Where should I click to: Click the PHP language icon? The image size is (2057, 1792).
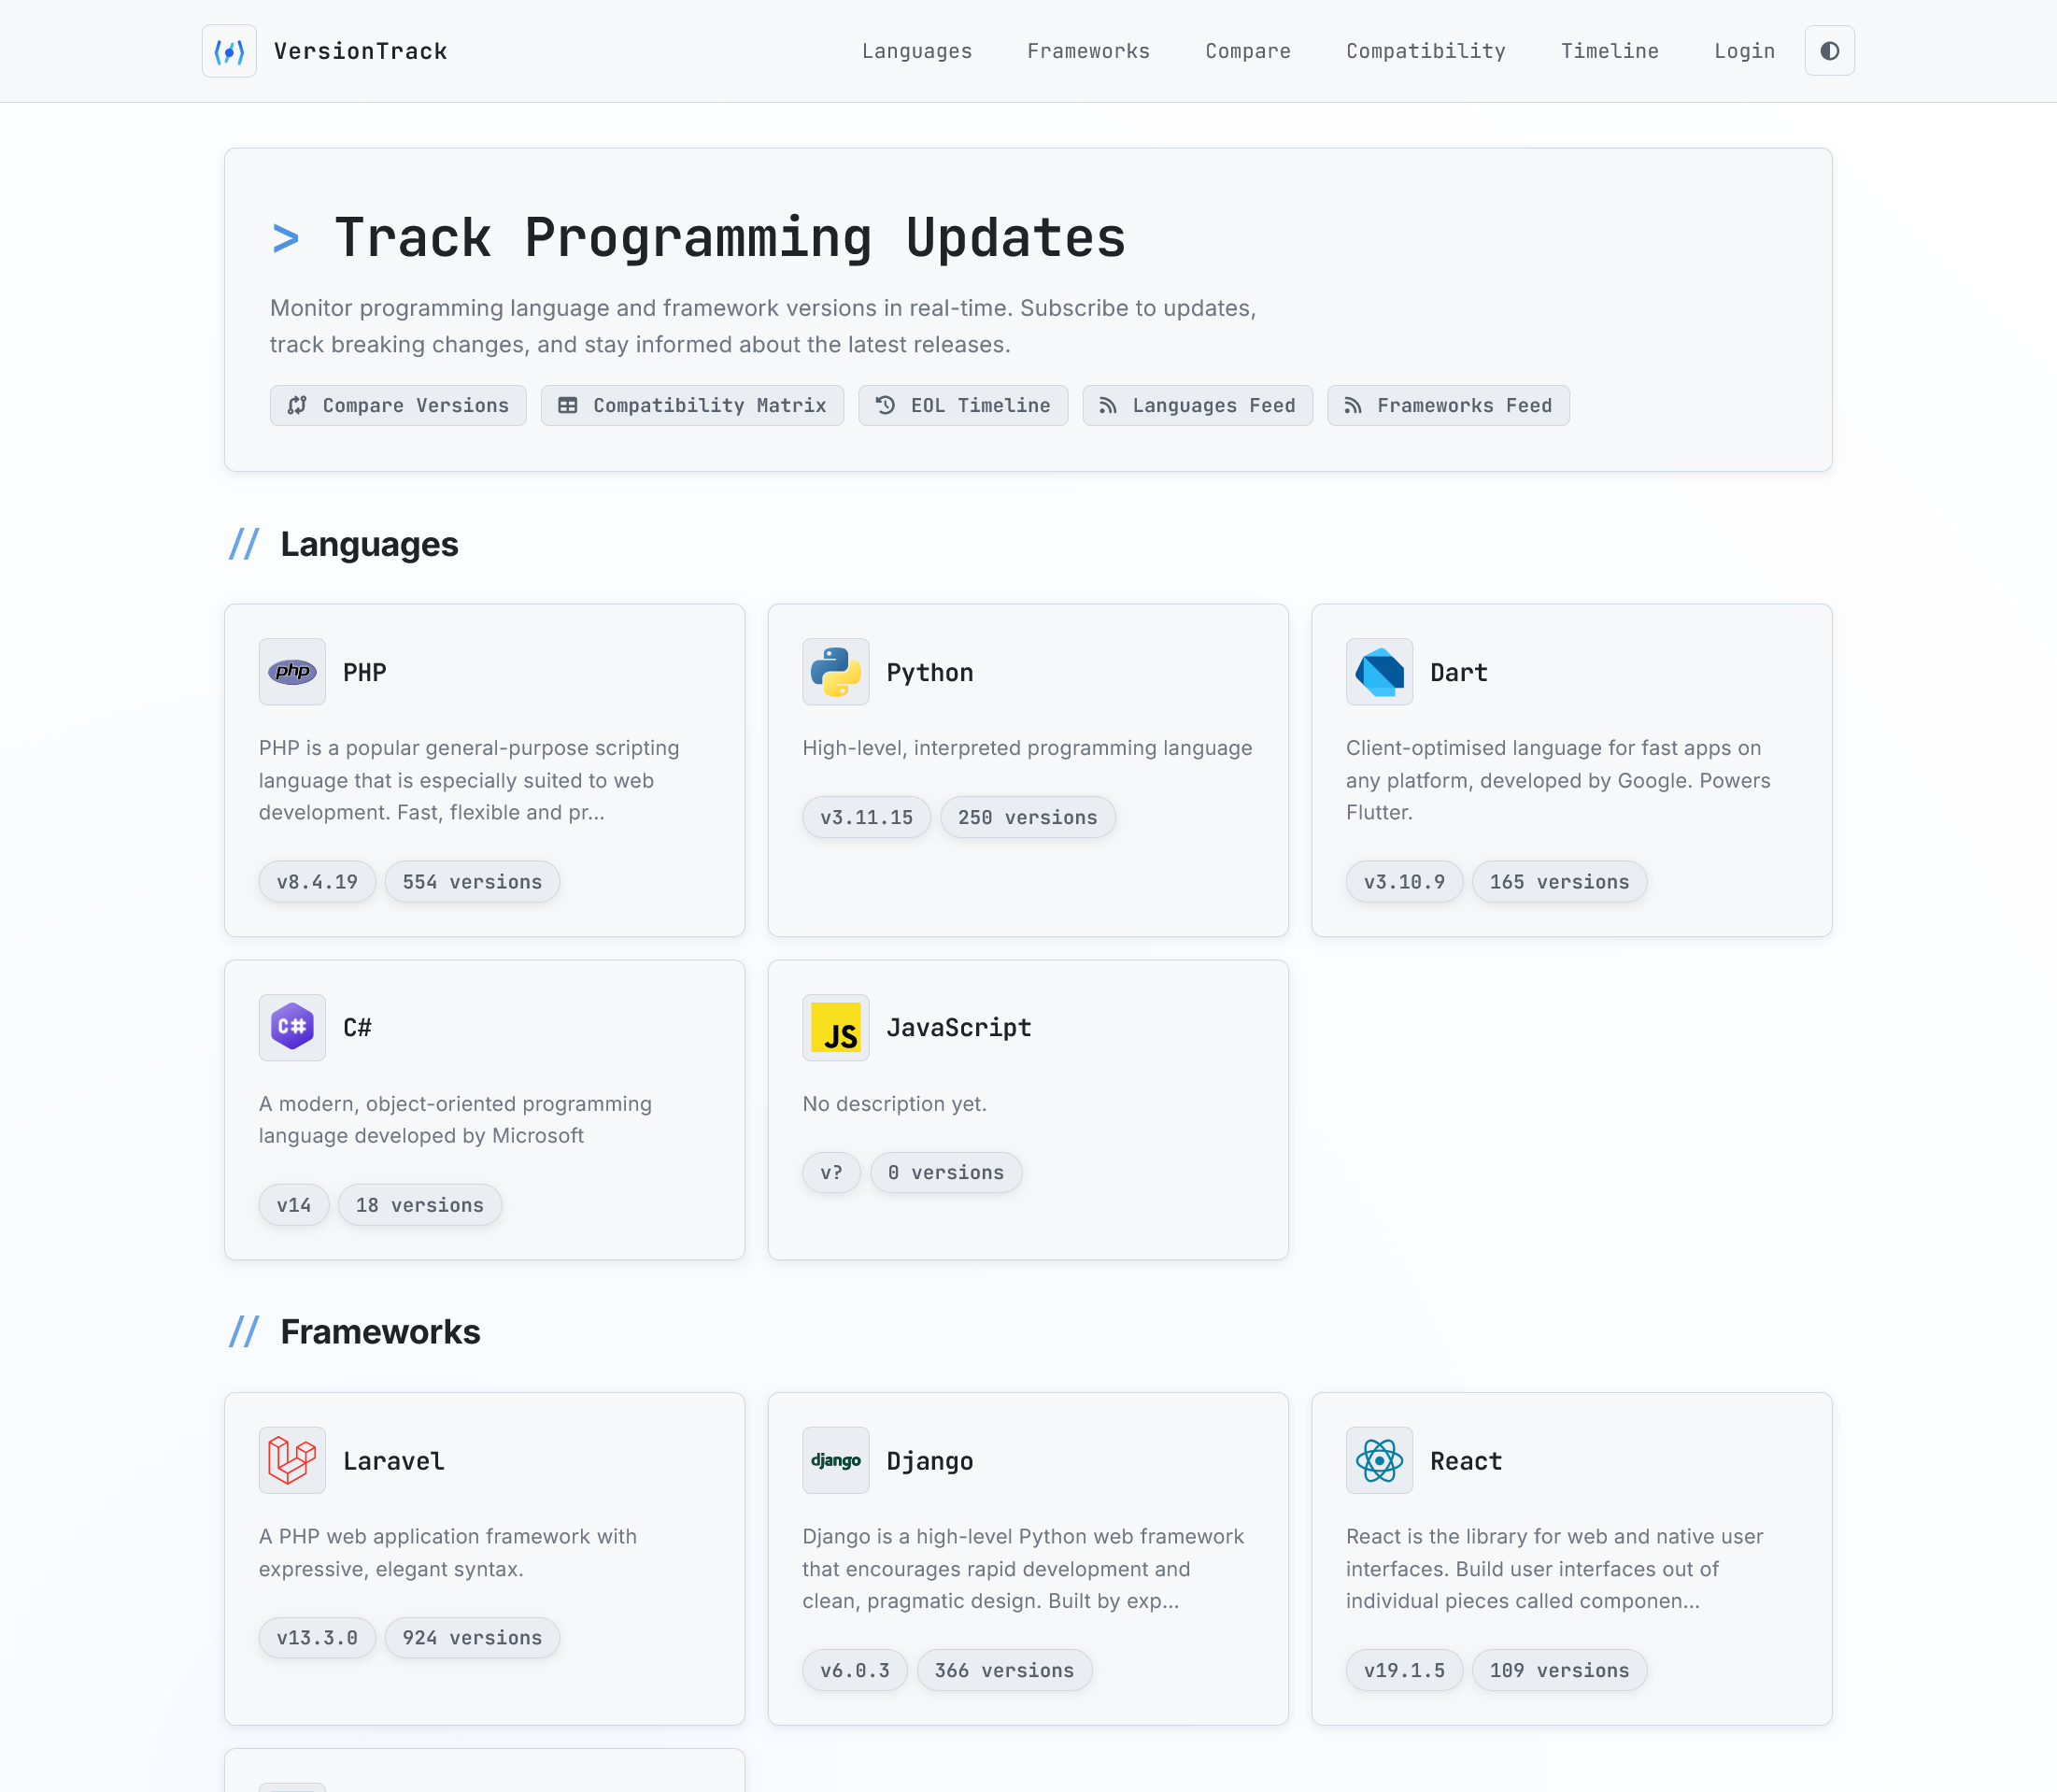pyautogui.click(x=292, y=672)
